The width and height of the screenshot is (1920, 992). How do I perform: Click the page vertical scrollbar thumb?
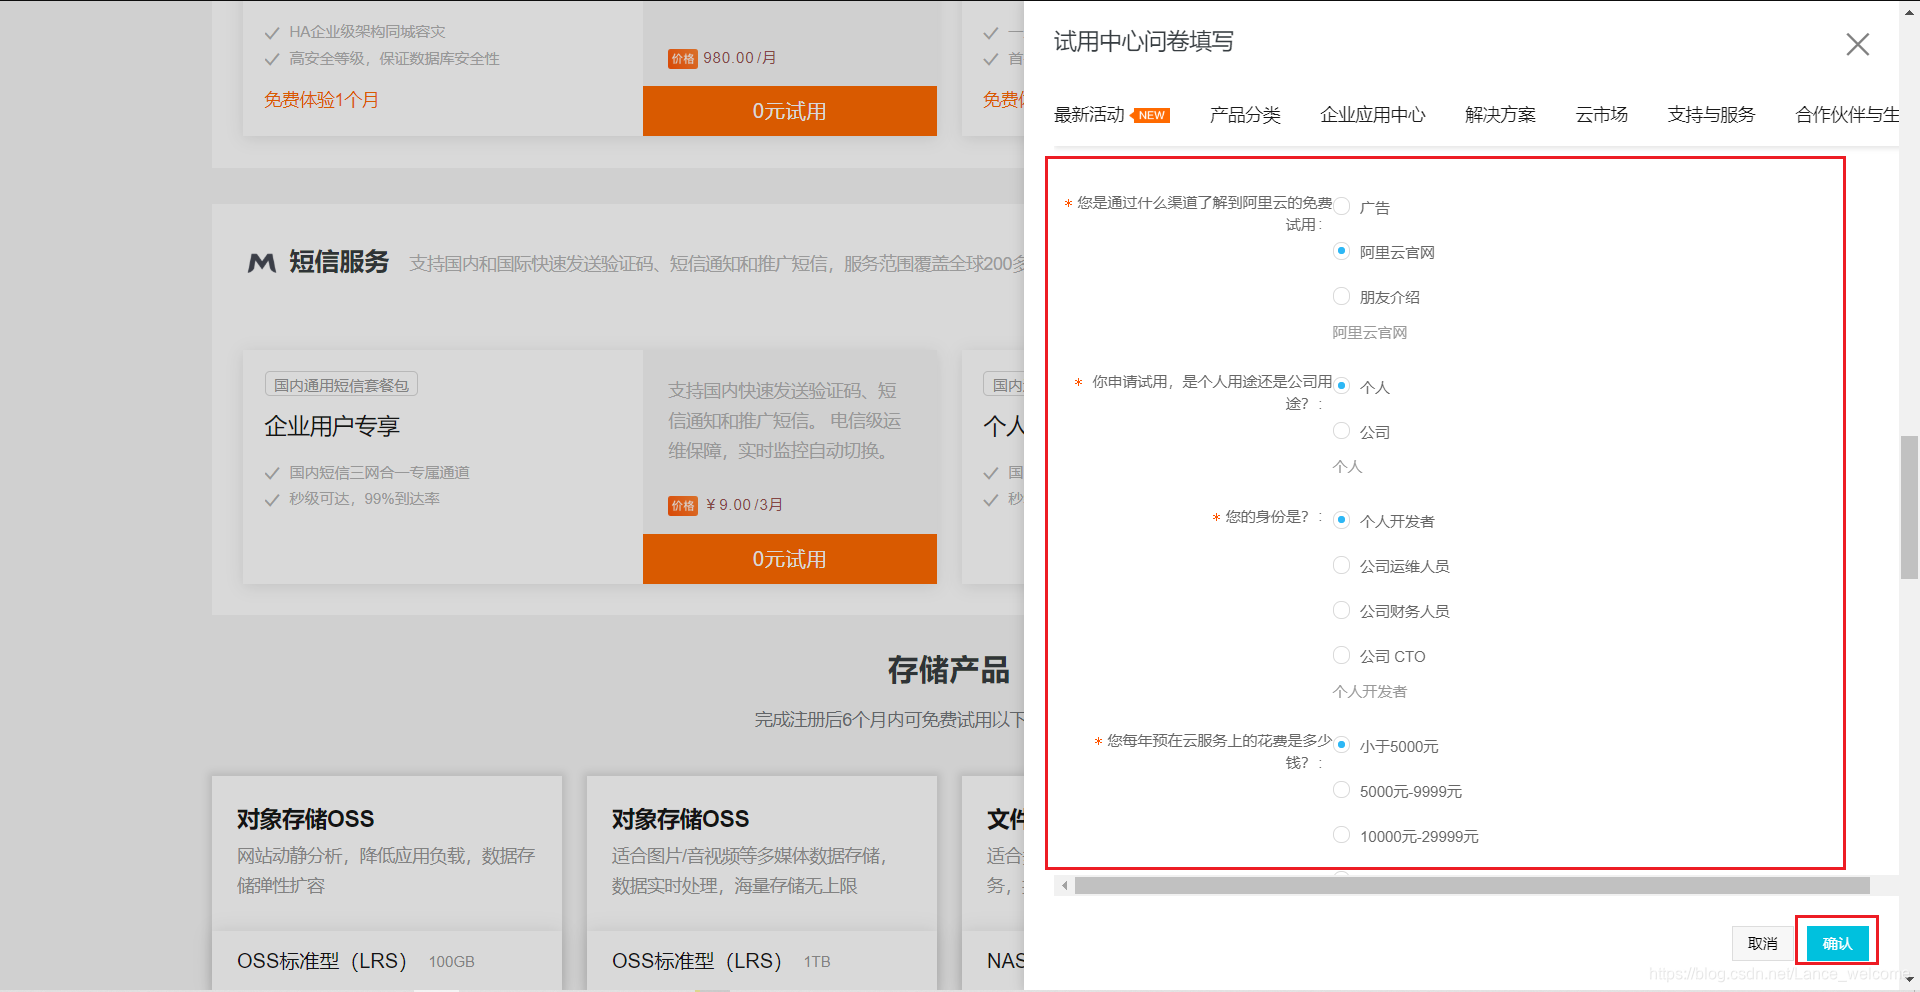1909,507
